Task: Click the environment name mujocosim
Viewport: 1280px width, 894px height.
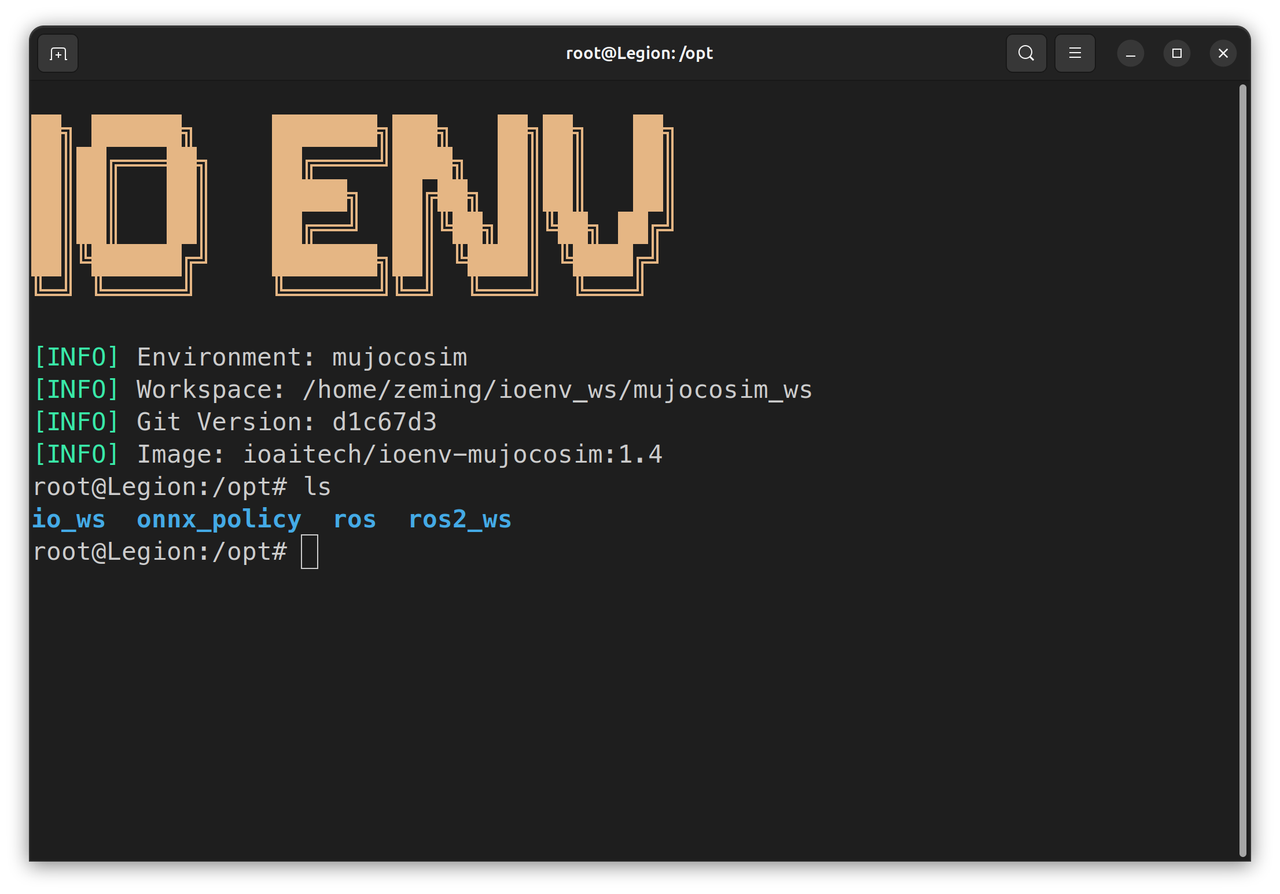Action: pos(399,358)
